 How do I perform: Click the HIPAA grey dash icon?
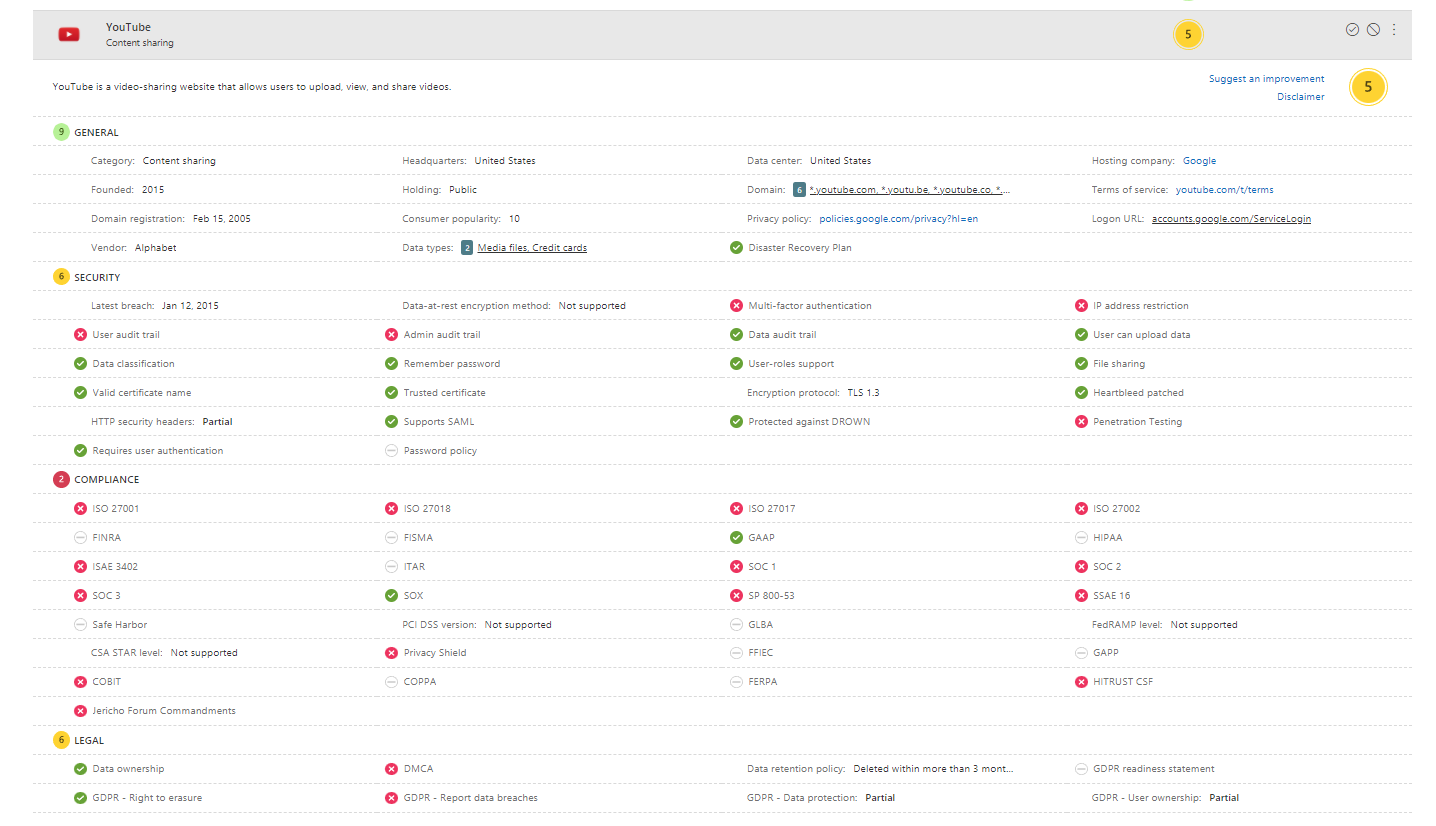pyautogui.click(x=1081, y=538)
